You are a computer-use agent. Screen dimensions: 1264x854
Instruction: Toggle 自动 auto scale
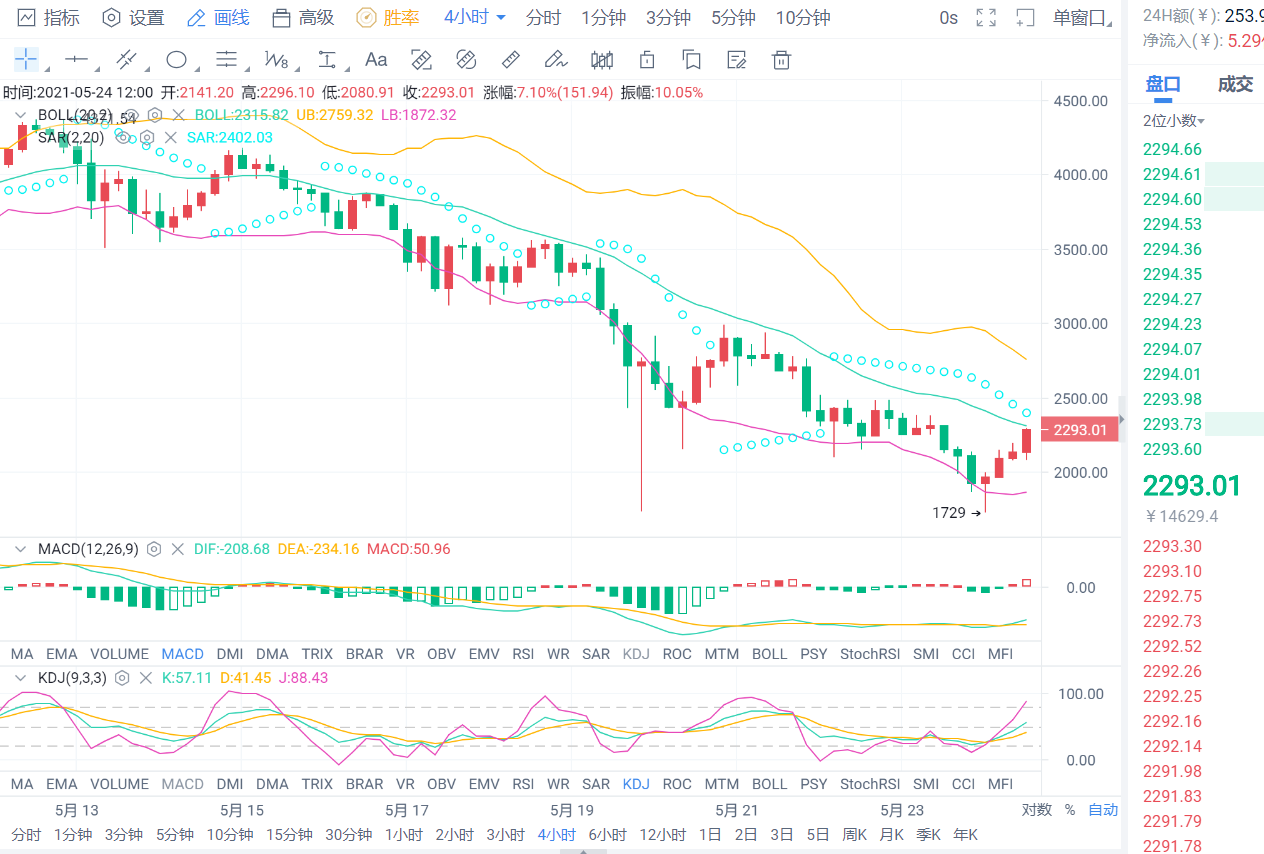[1103, 810]
